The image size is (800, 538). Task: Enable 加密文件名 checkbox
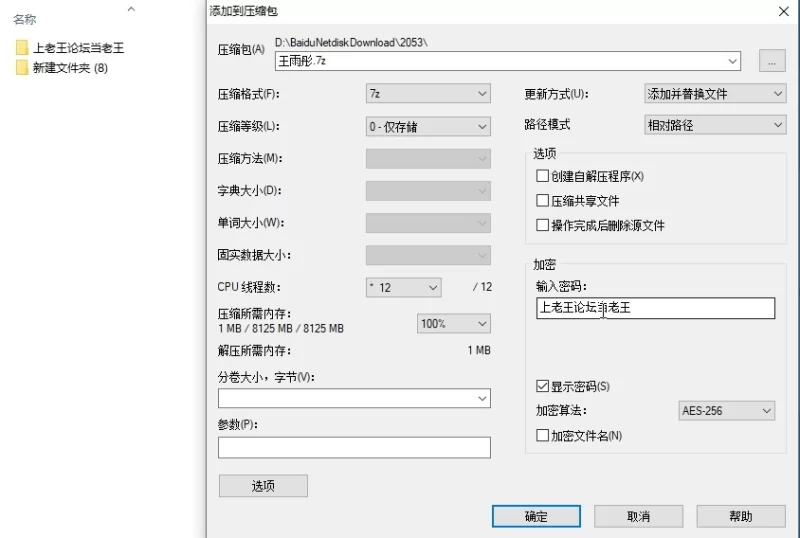[x=543, y=436]
